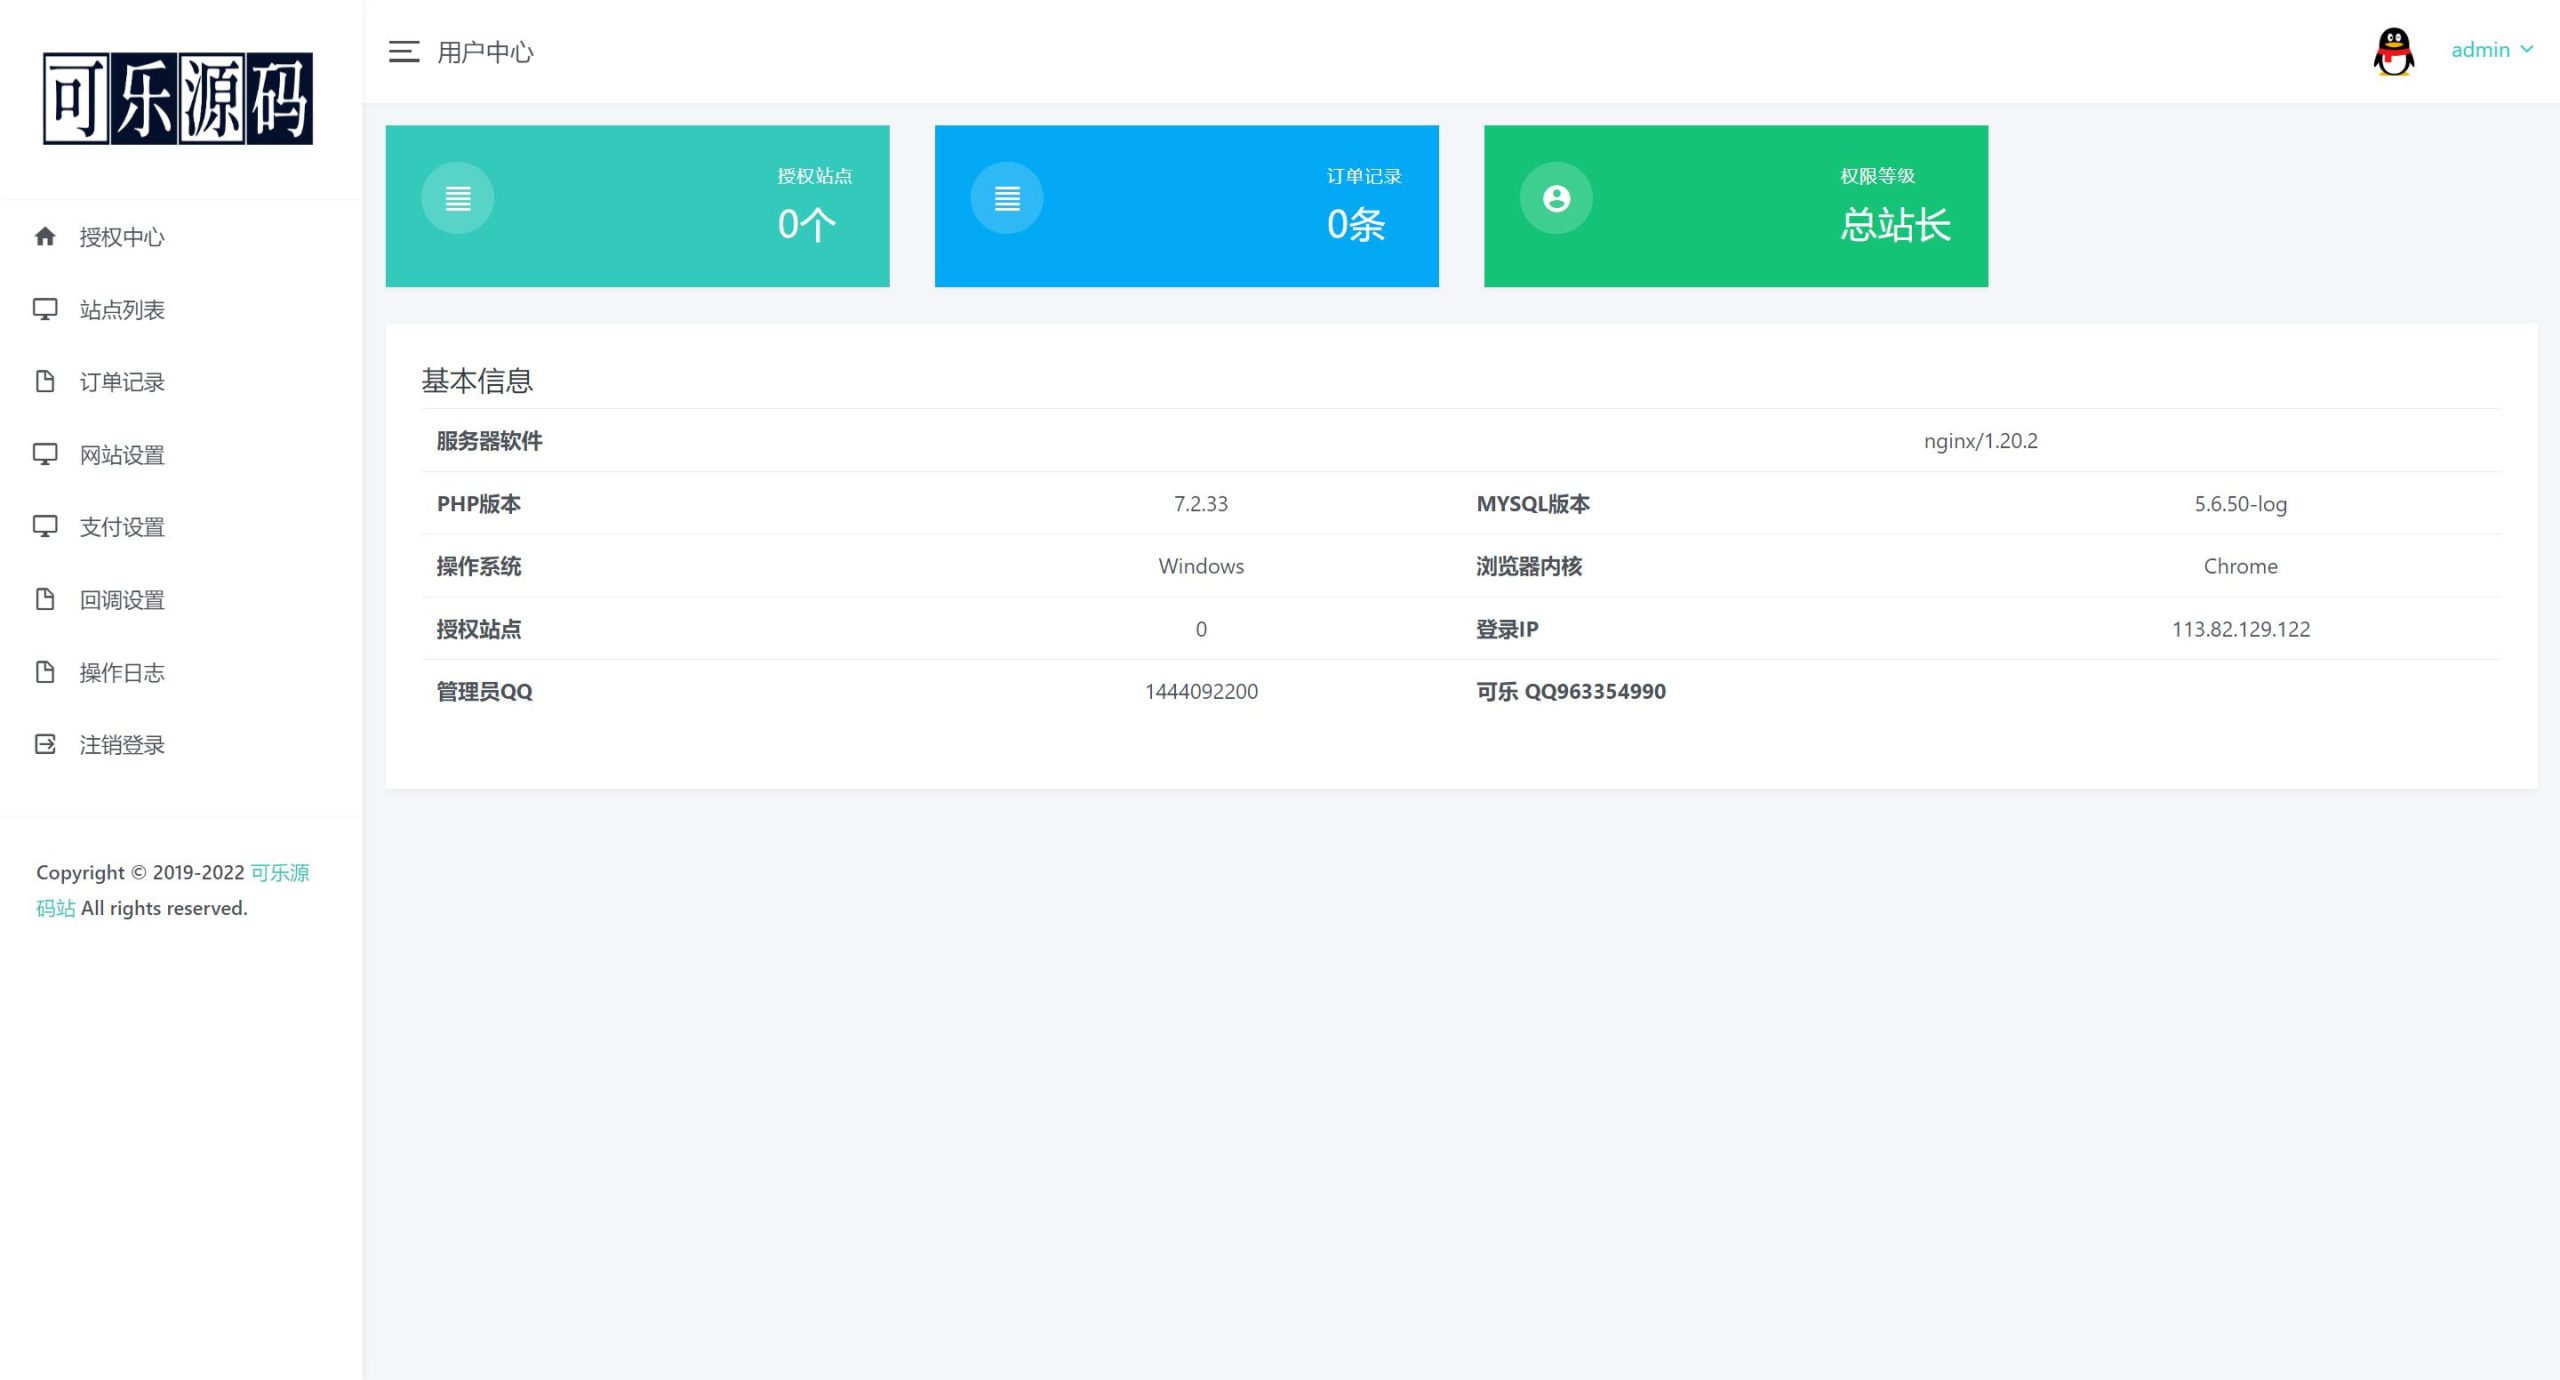This screenshot has width=2560, height=1380.
Task: Click the 操作系统 label
Action: tap(478, 566)
